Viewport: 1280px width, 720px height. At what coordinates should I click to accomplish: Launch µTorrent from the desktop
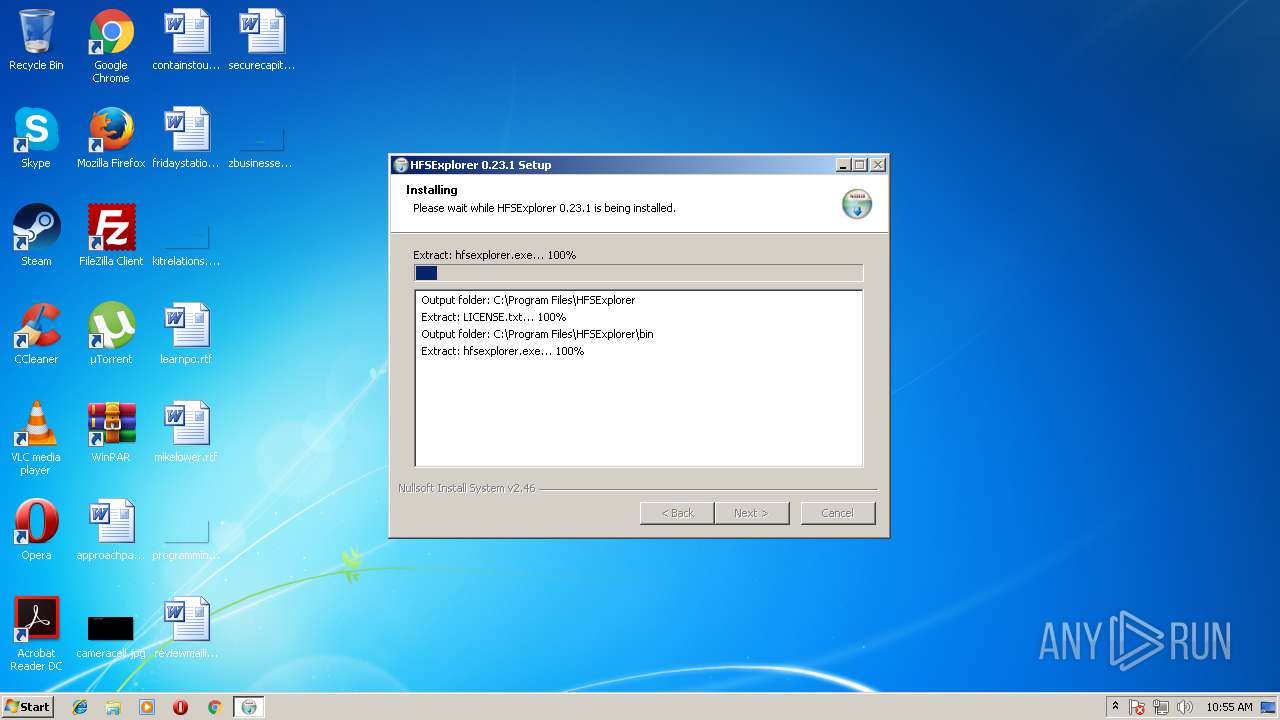(x=111, y=334)
